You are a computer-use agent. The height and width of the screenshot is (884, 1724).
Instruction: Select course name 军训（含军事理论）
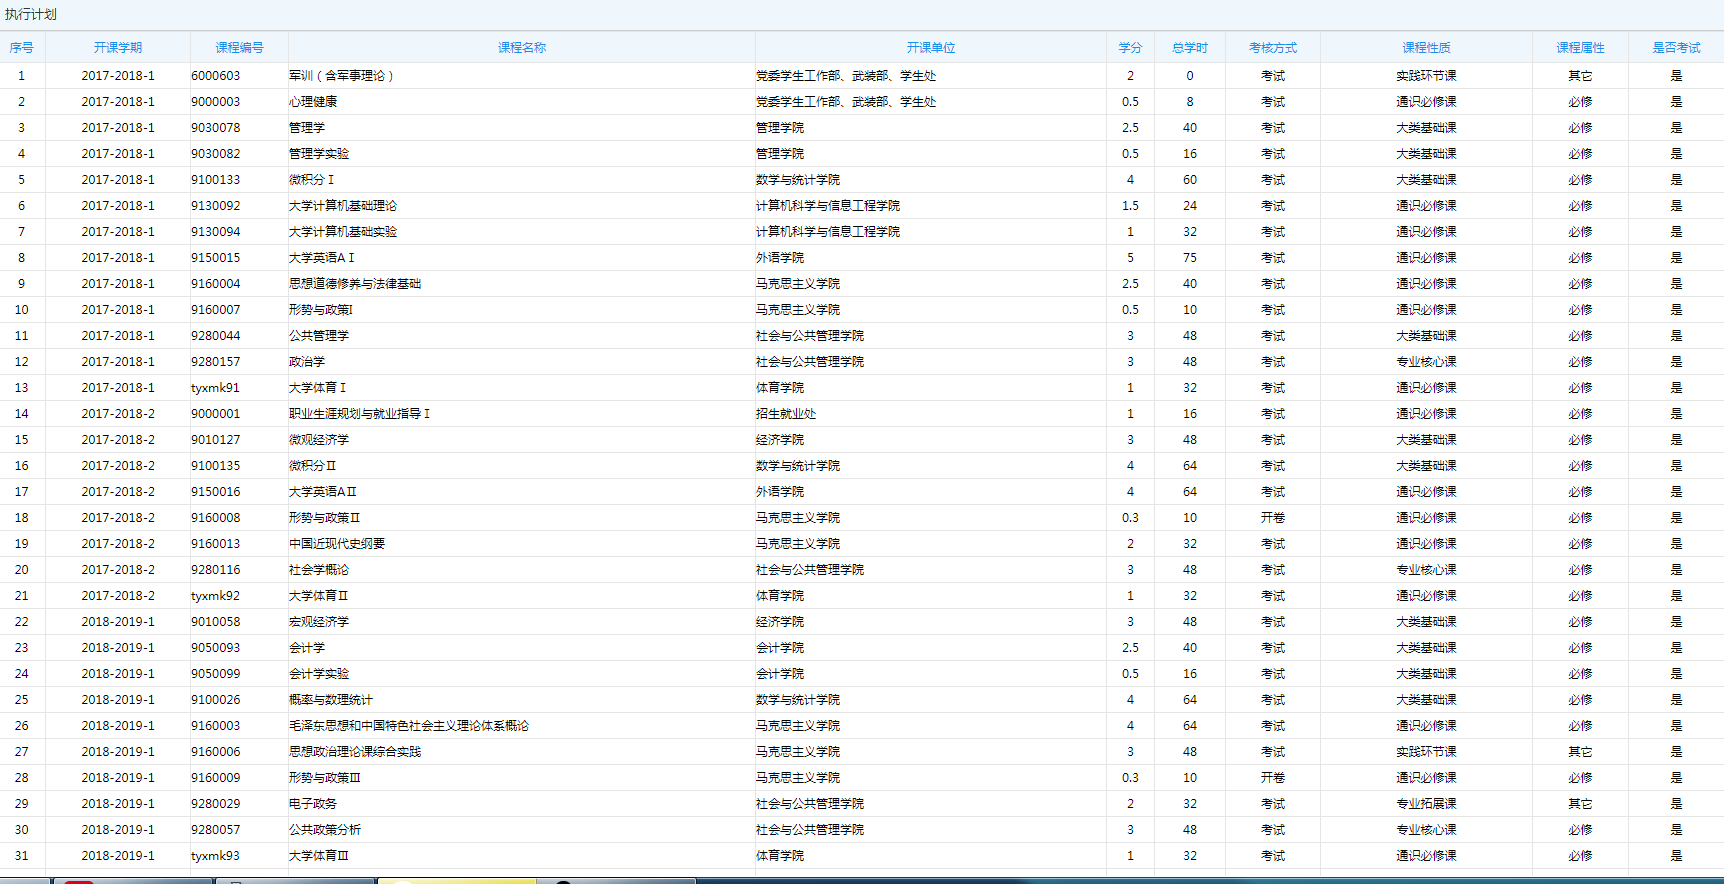point(342,76)
